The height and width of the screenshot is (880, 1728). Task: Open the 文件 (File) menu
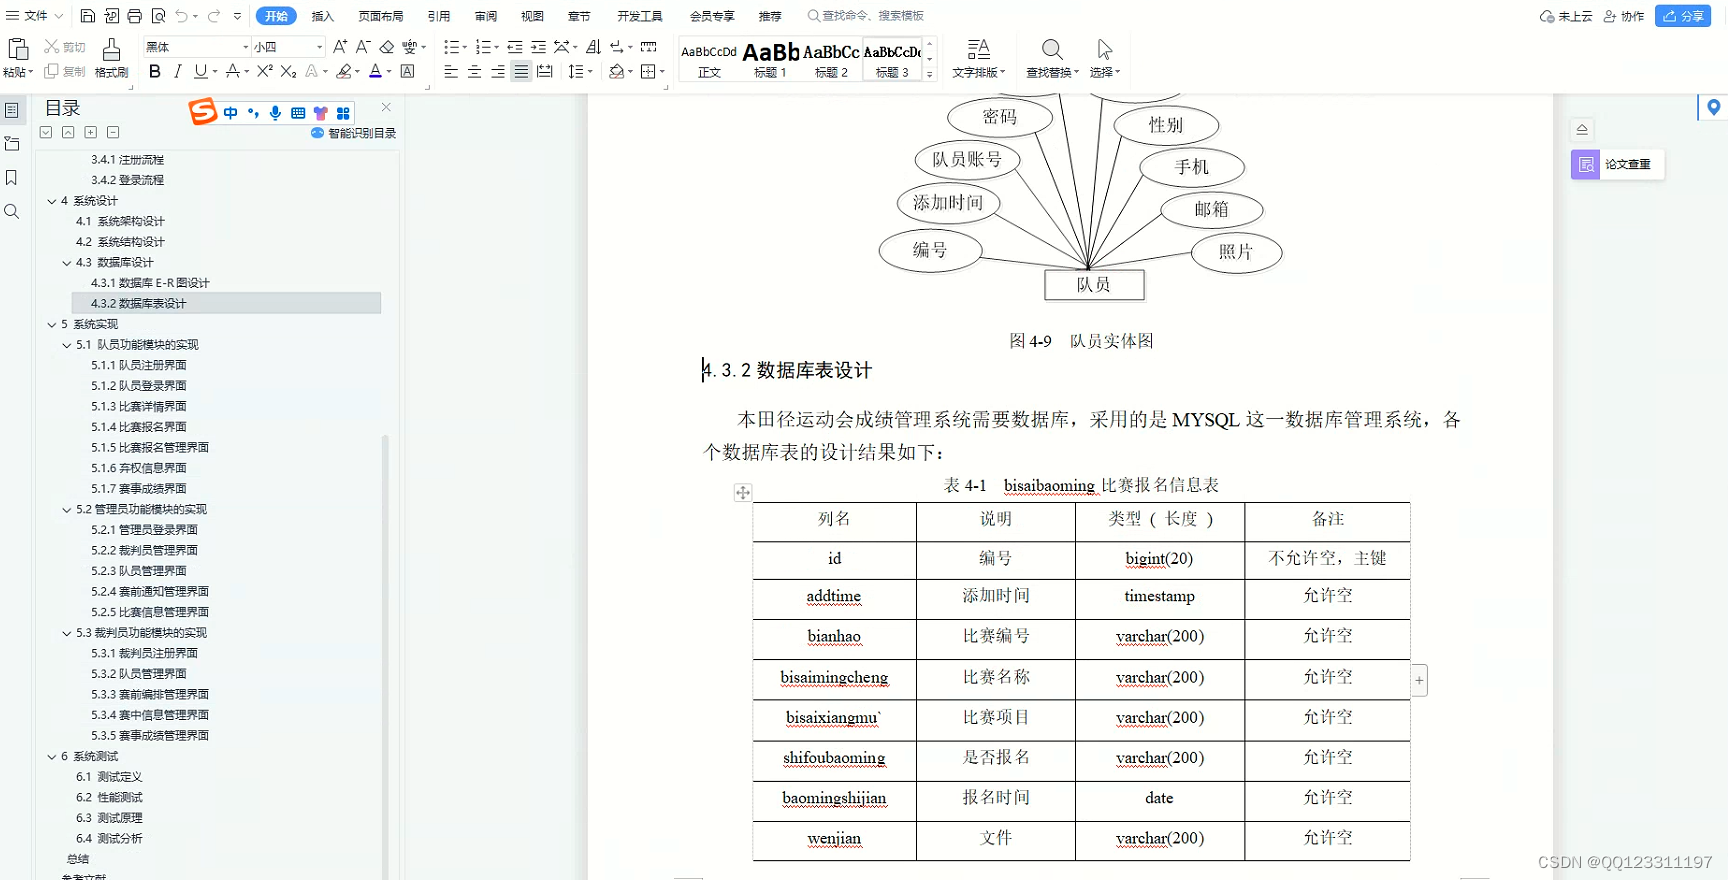34,16
